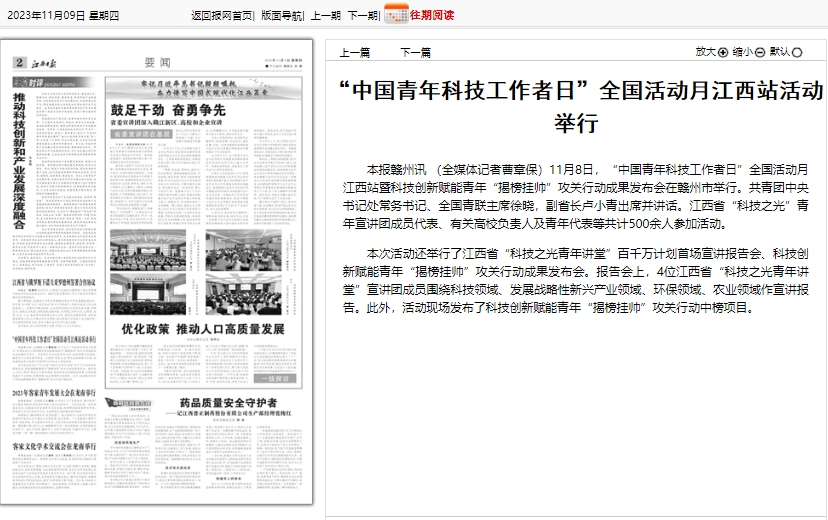This screenshot has width=828, height=520.
Task: Click the calendar icon for past issues
Action: (x=396, y=14)
